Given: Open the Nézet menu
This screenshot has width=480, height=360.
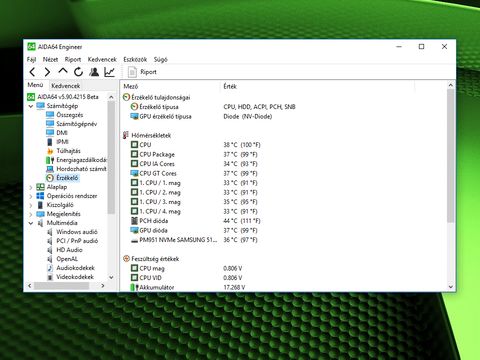Looking at the screenshot, I should tap(50, 59).
